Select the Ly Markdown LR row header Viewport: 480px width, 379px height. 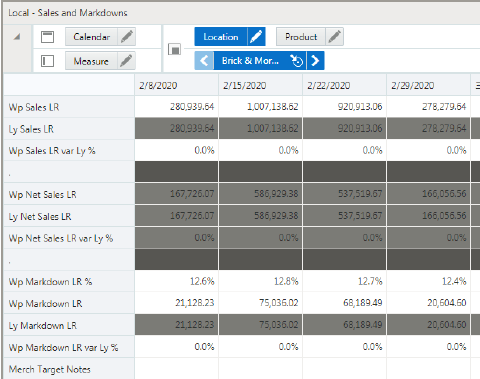click(69, 325)
